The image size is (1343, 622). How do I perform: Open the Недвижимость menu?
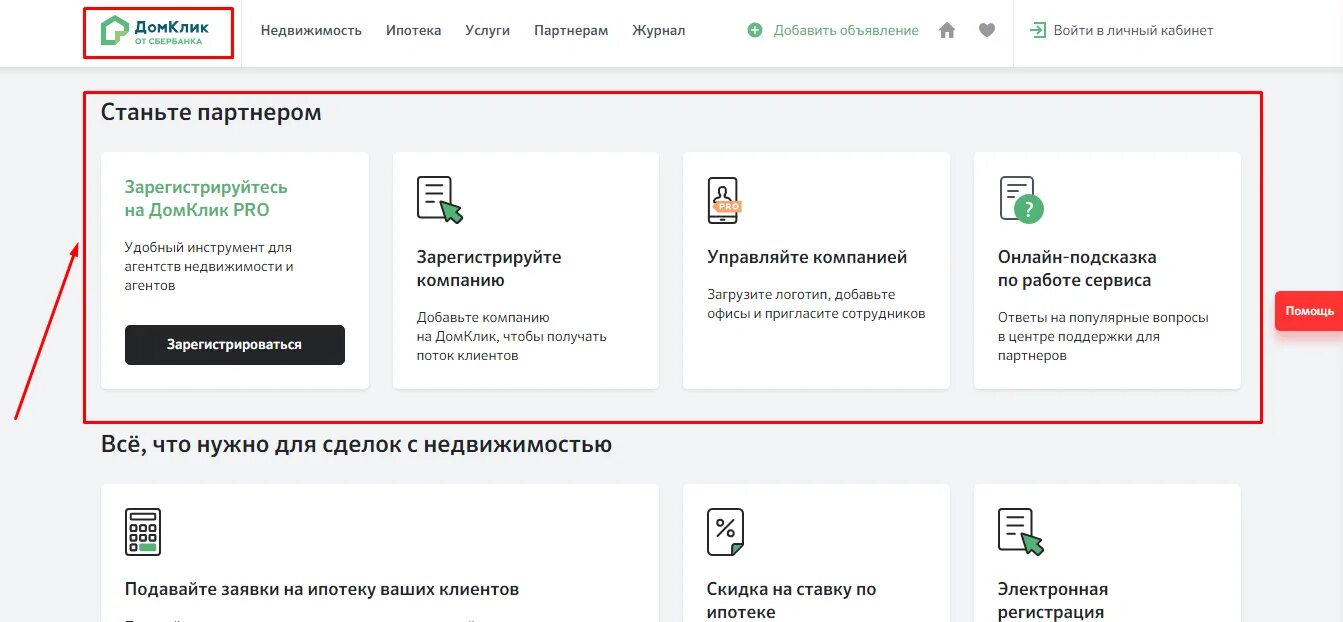[x=311, y=31]
